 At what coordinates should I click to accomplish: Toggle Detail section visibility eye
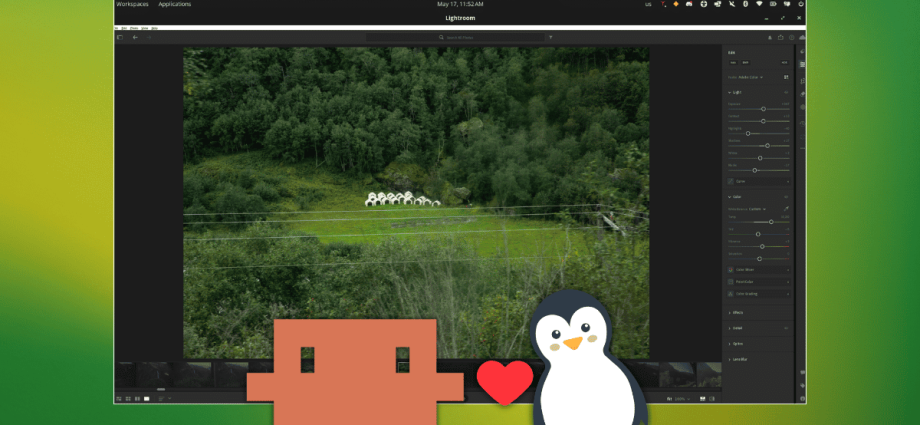[x=786, y=328]
